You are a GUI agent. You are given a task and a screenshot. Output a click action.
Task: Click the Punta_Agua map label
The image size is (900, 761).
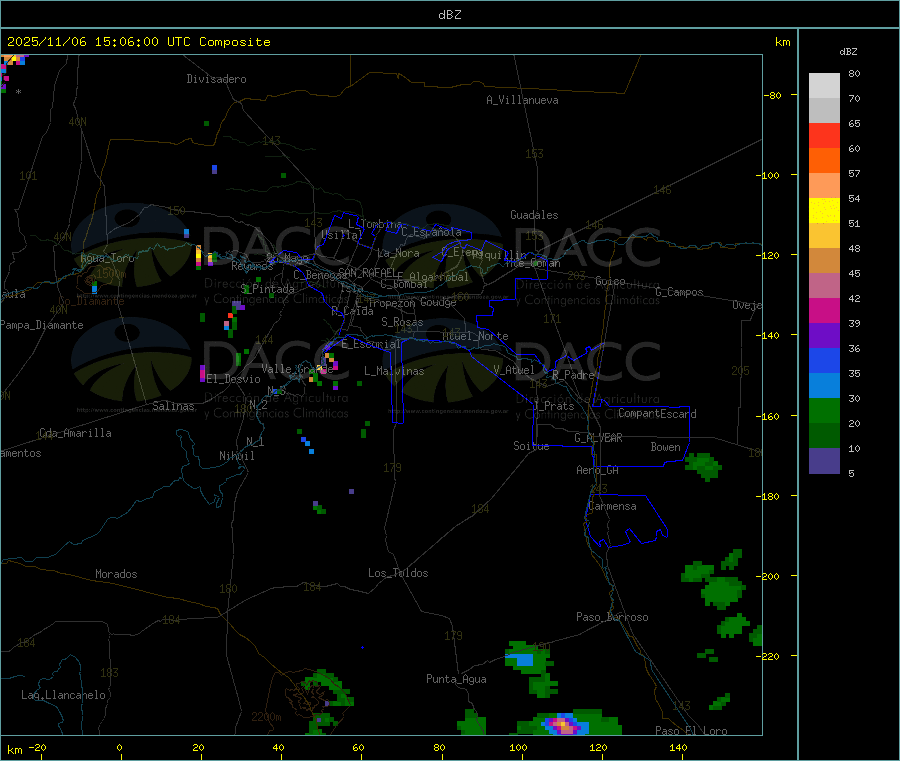click(456, 679)
